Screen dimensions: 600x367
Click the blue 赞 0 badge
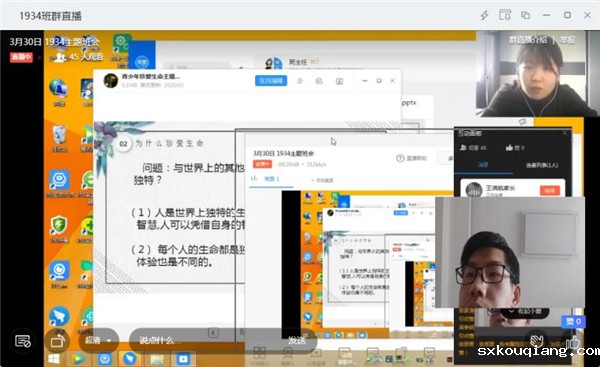click(572, 321)
